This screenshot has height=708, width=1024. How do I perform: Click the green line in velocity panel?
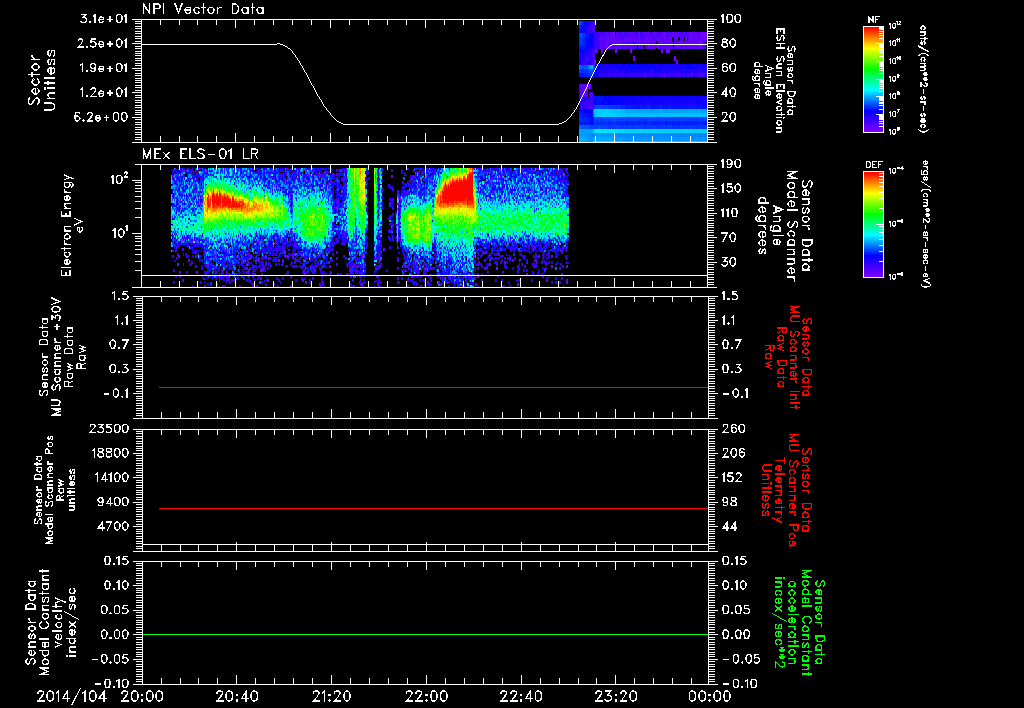click(x=425, y=634)
